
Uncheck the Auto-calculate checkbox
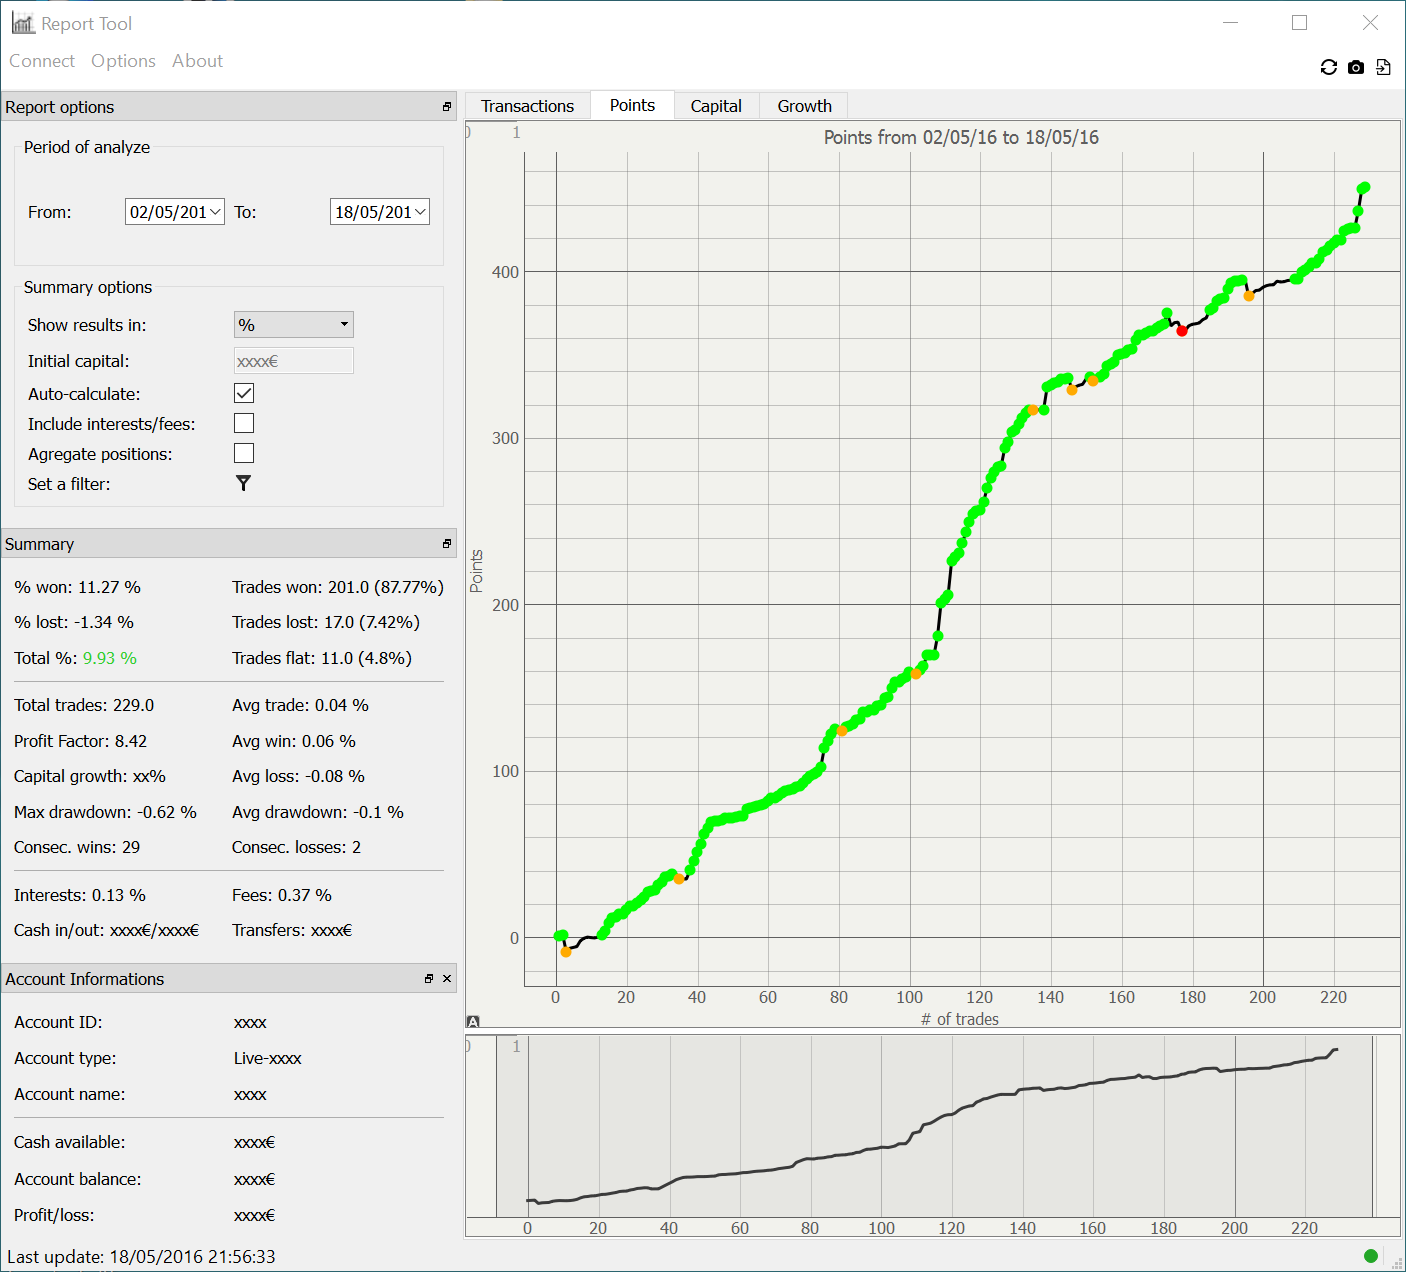point(244,393)
